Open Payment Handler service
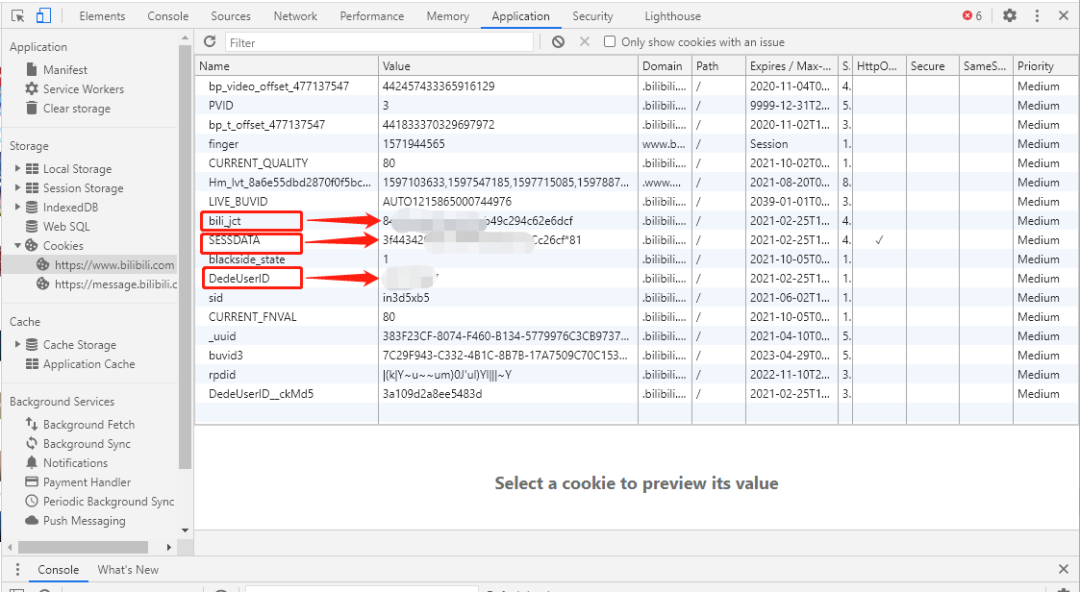The image size is (1080, 592). tap(87, 482)
